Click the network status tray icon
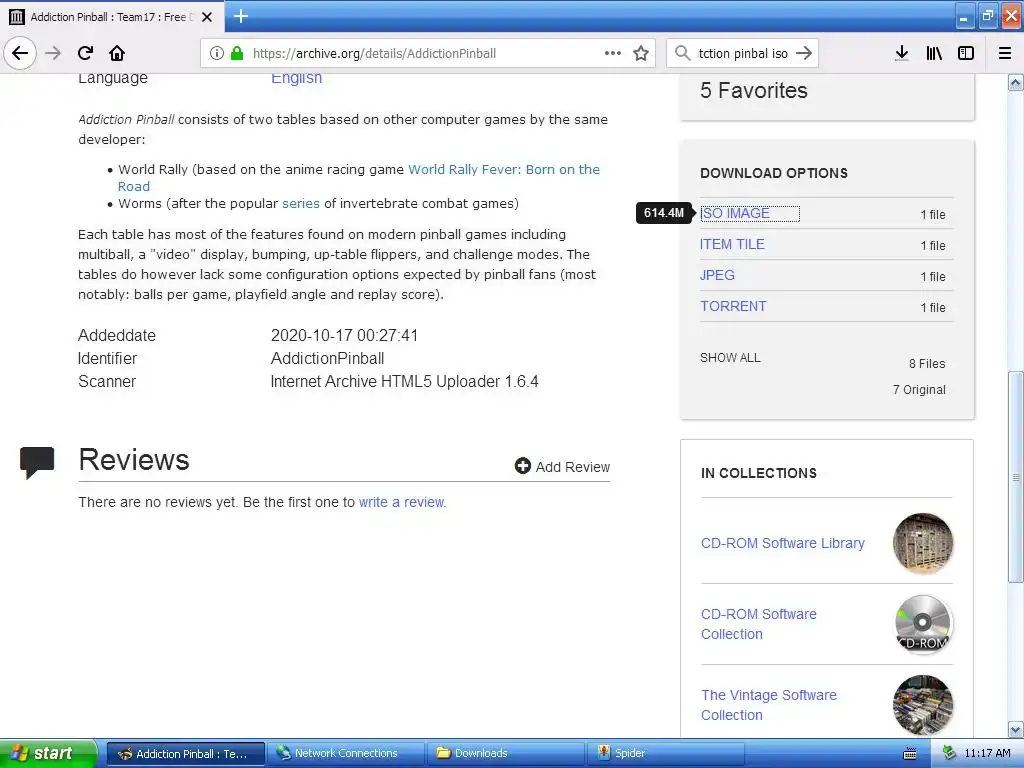The image size is (1024, 768). (x=950, y=753)
